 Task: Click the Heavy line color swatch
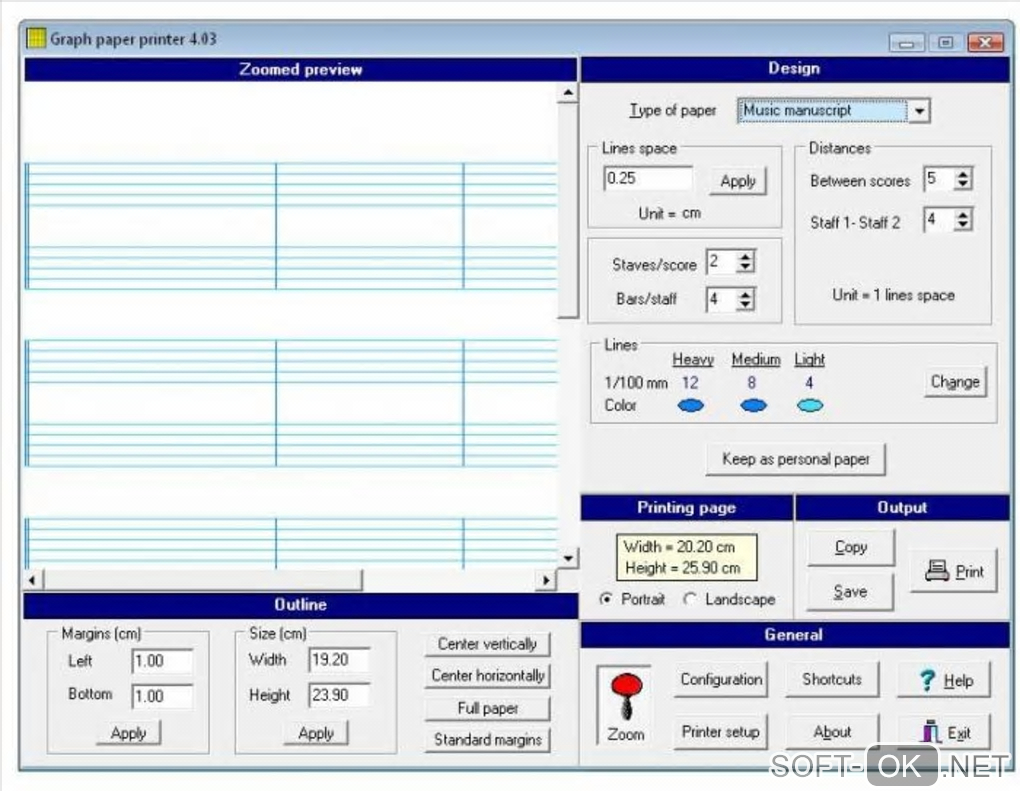point(691,405)
